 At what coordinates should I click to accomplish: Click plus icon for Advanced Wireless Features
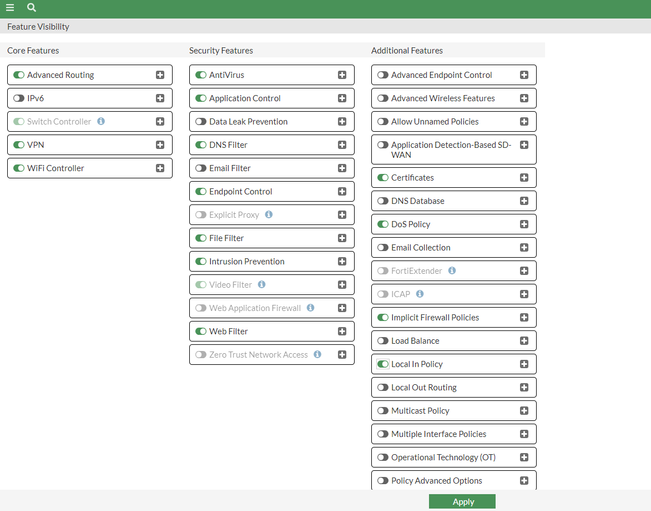coord(524,98)
